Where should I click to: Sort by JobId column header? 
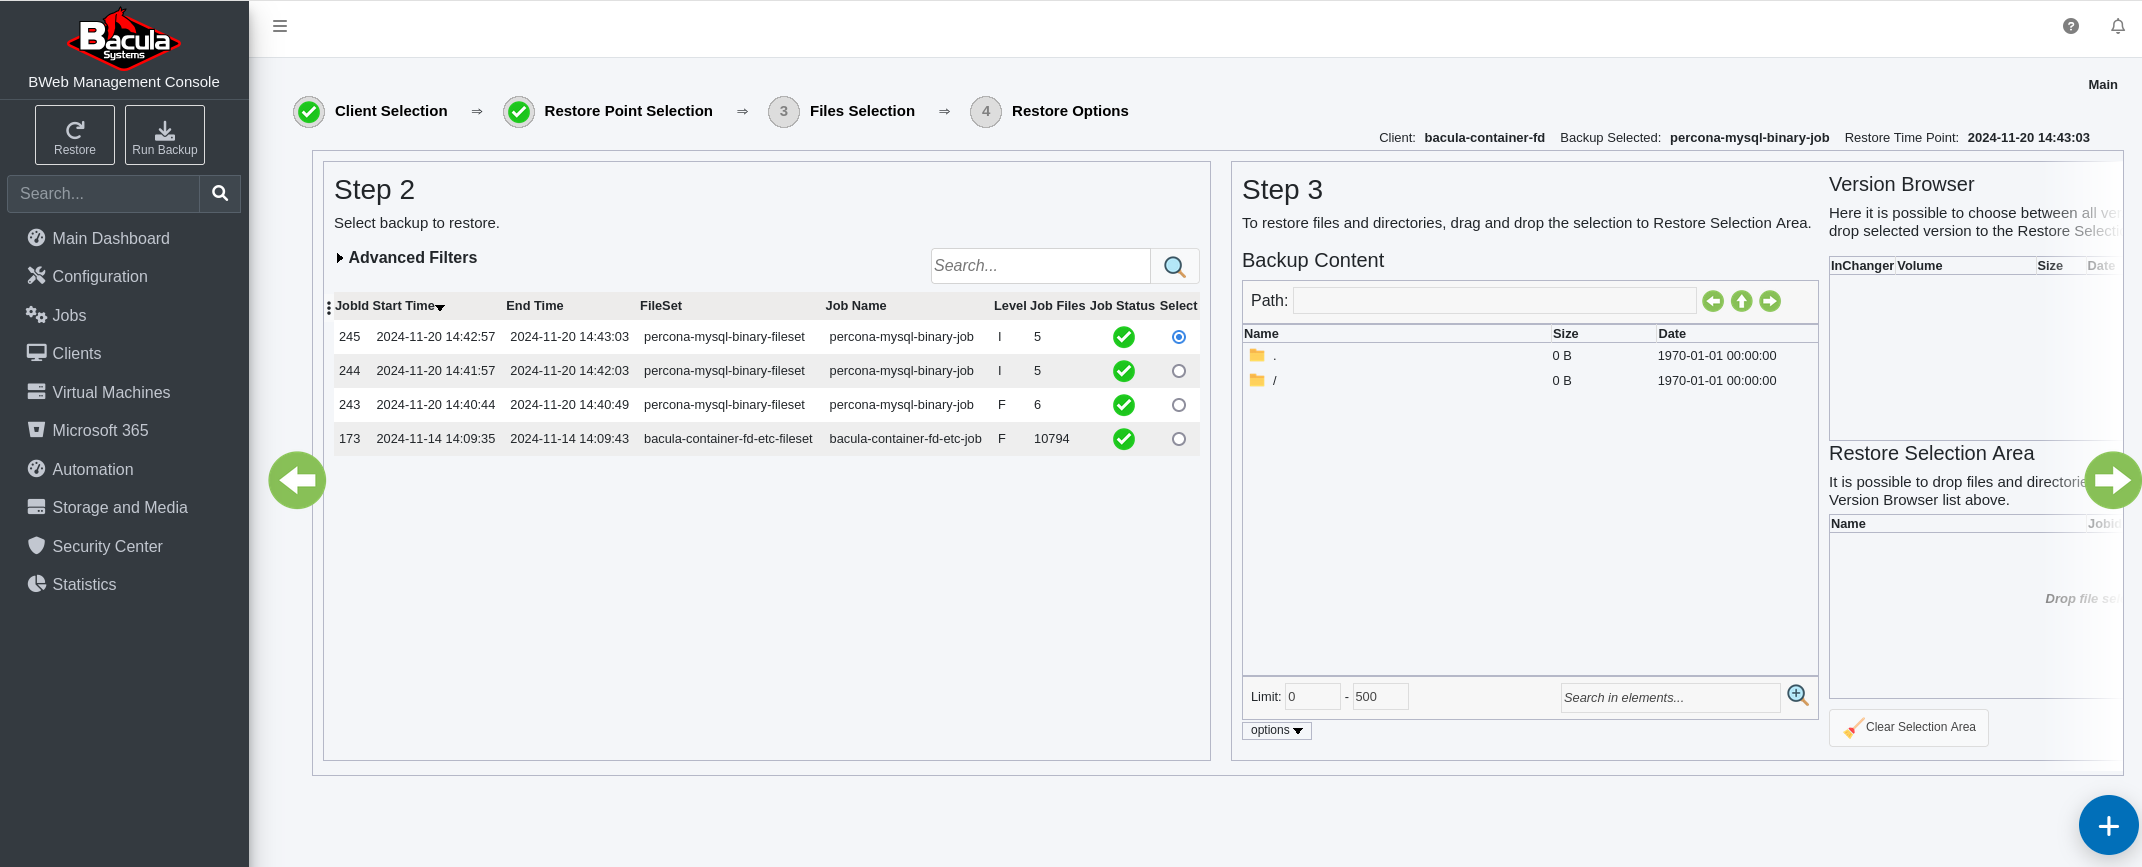[x=352, y=306]
